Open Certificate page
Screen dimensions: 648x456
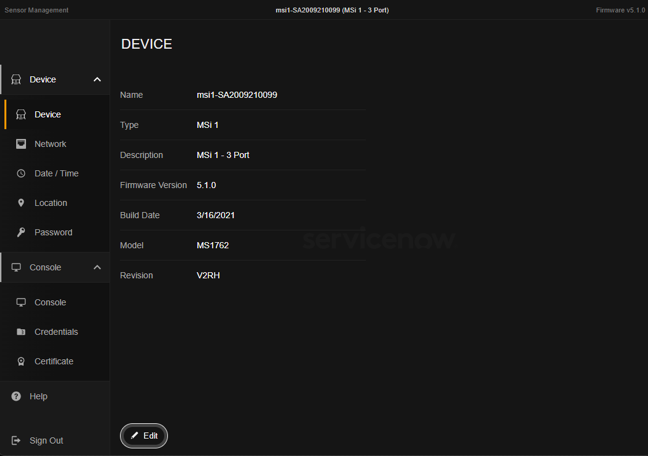click(x=57, y=361)
